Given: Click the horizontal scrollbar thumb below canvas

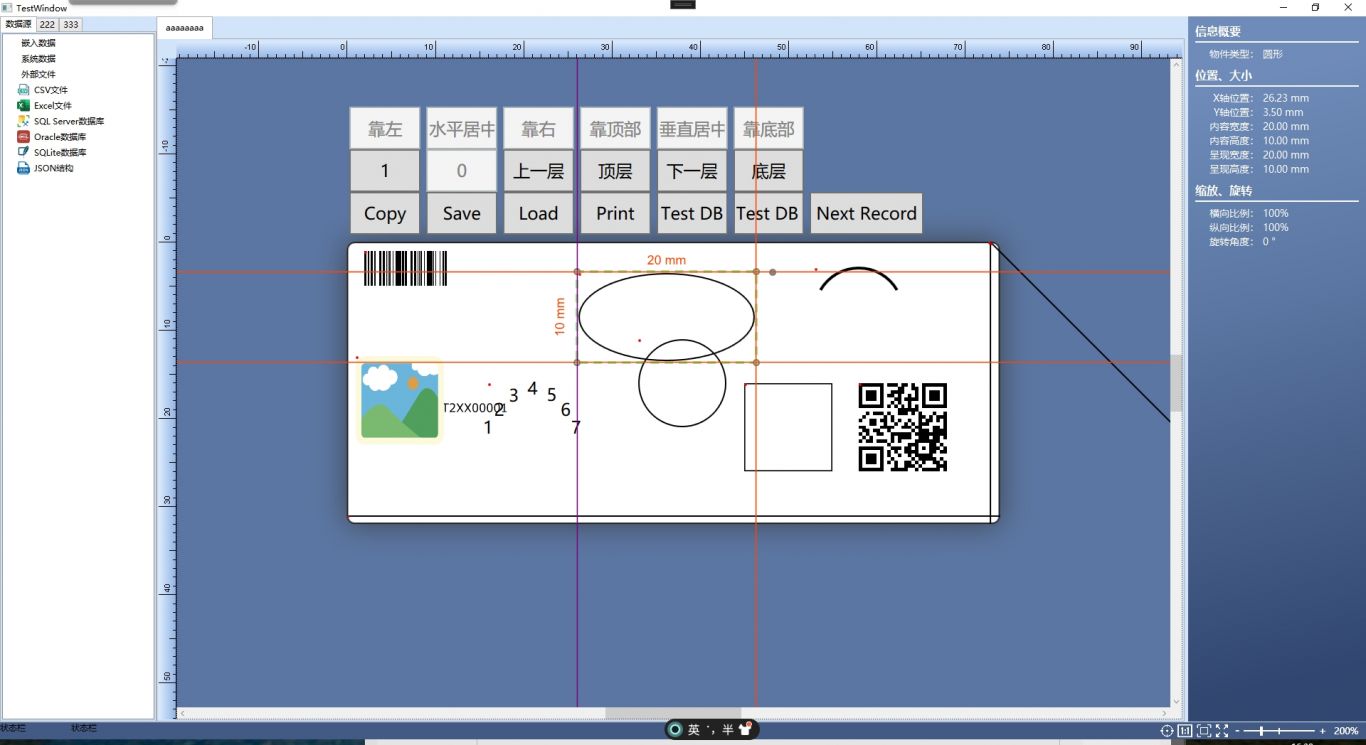Looking at the screenshot, I should coord(673,713).
